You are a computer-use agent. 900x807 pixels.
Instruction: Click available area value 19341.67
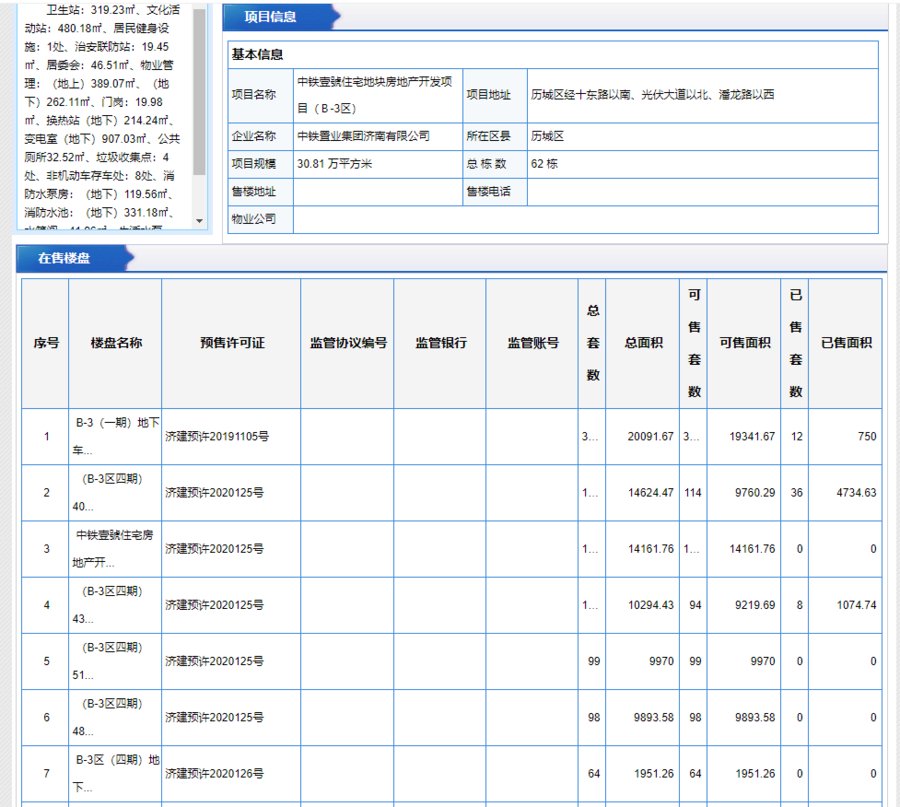tap(752, 437)
